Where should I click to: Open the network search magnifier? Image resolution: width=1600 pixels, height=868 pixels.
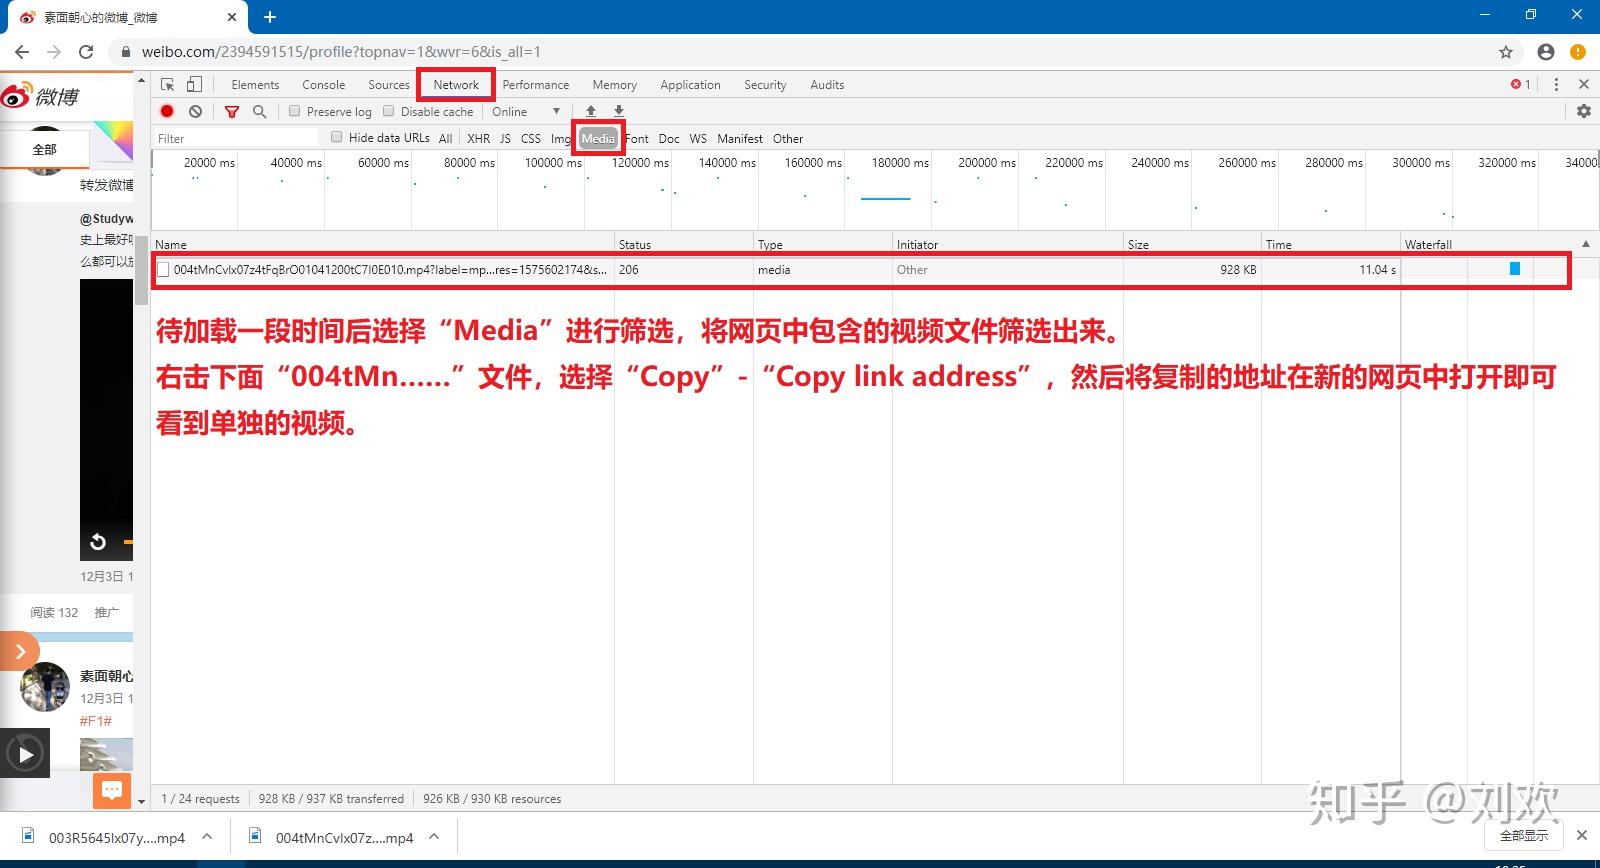click(x=260, y=112)
